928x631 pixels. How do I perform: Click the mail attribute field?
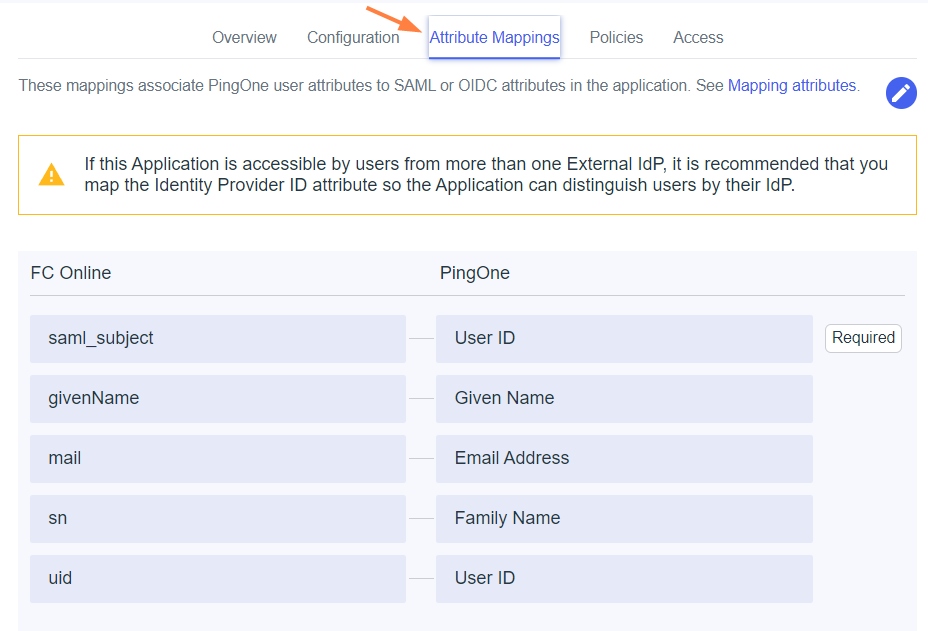[x=218, y=459]
